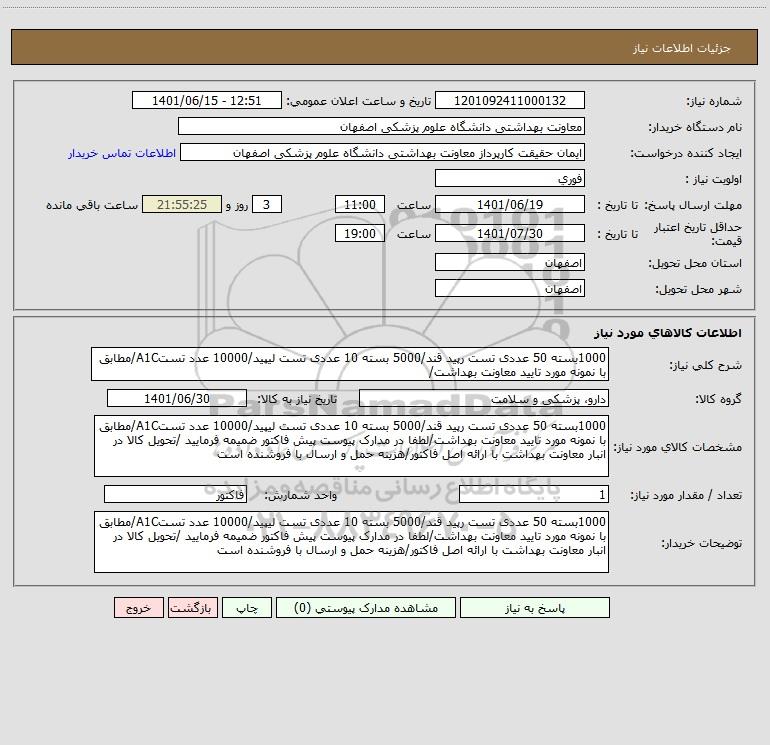Click requester field ایمان حقیقت کارپرداز

click(383, 153)
